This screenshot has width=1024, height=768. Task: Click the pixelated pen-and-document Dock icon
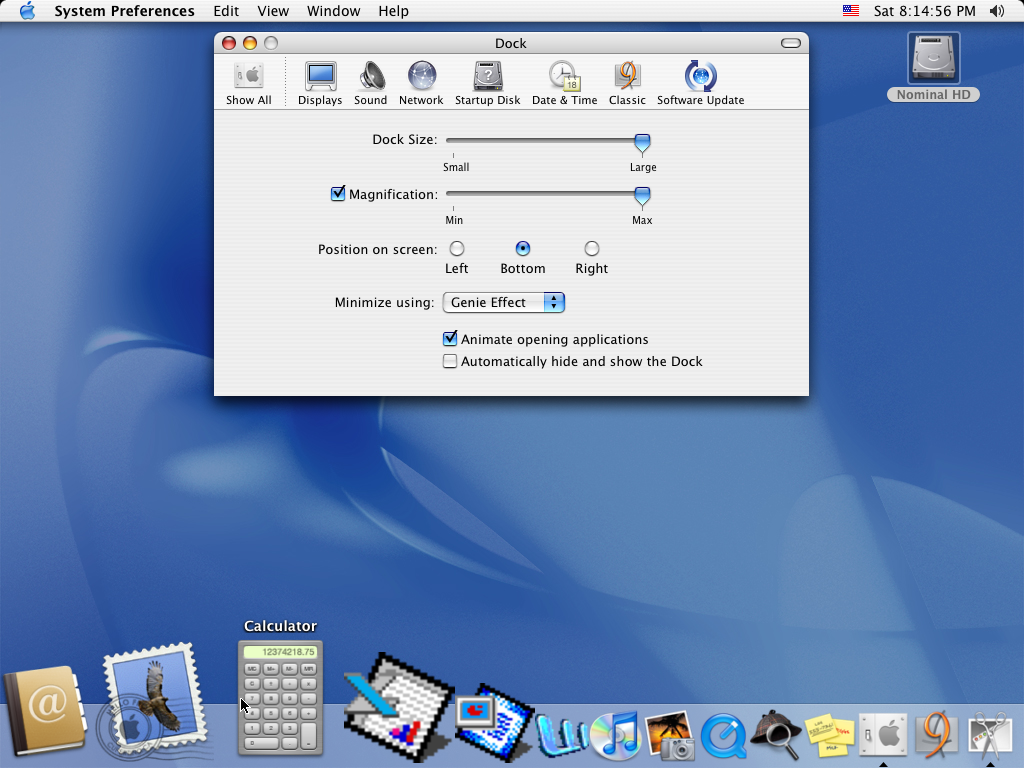tap(398, 707)
